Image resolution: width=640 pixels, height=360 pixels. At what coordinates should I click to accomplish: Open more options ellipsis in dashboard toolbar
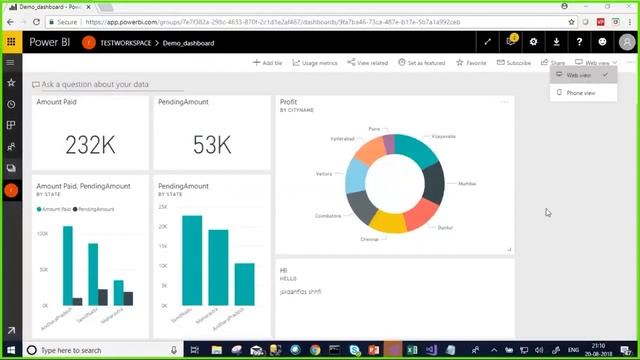point(631,62)
